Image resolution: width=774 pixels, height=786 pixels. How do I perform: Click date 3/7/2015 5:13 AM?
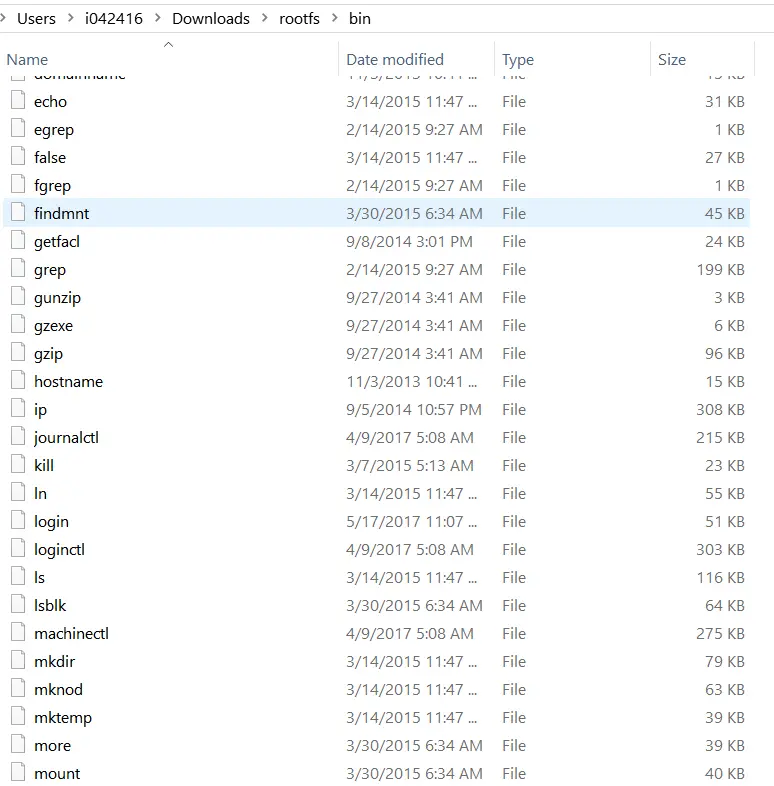(x=410, y=466)
